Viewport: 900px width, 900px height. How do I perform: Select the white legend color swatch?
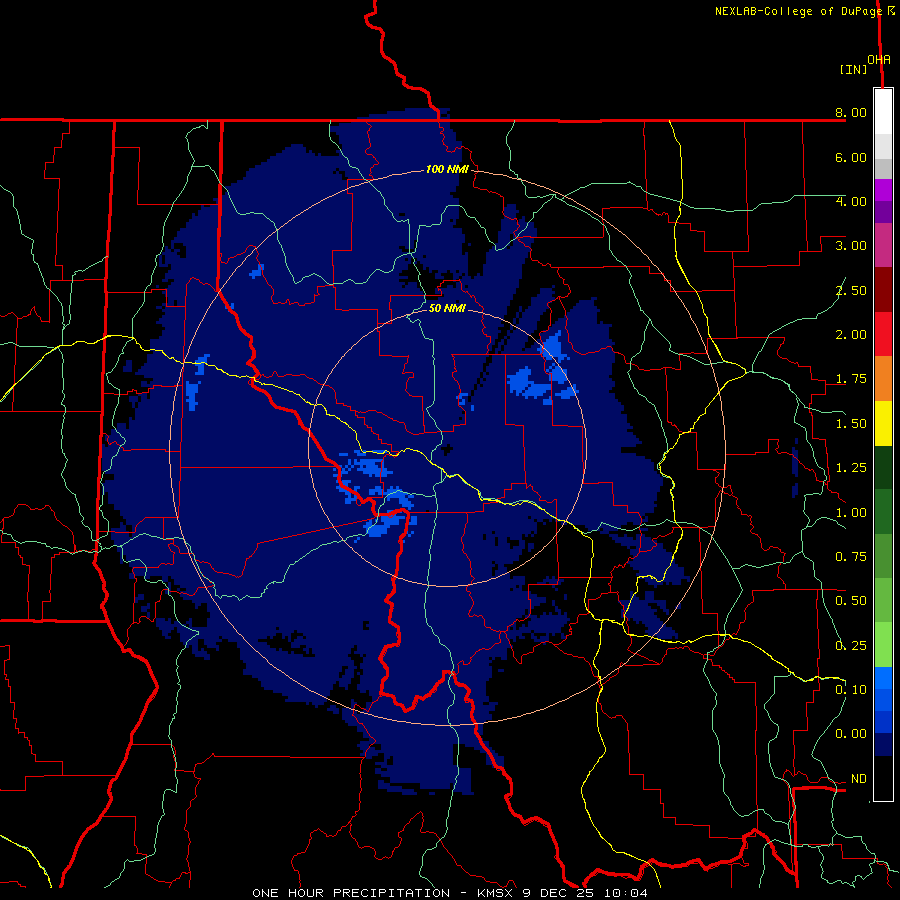(x=883, y=112)
